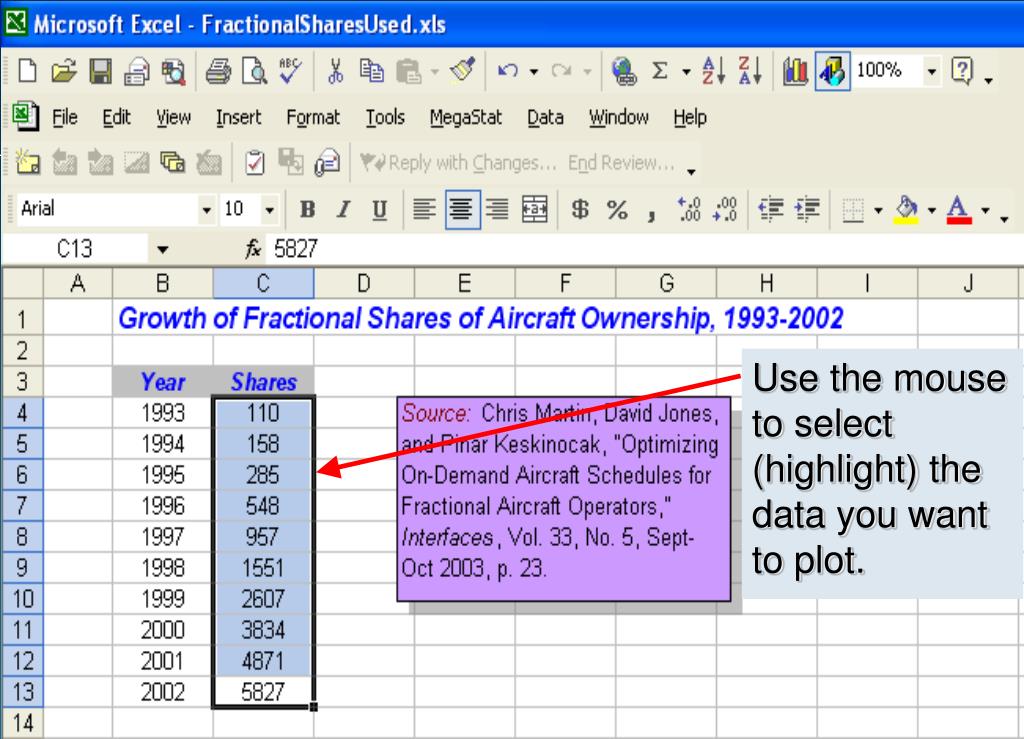Decrease the cell indent
The width and height of the screenshot is (1024, 739).
(x=771, y=210)
